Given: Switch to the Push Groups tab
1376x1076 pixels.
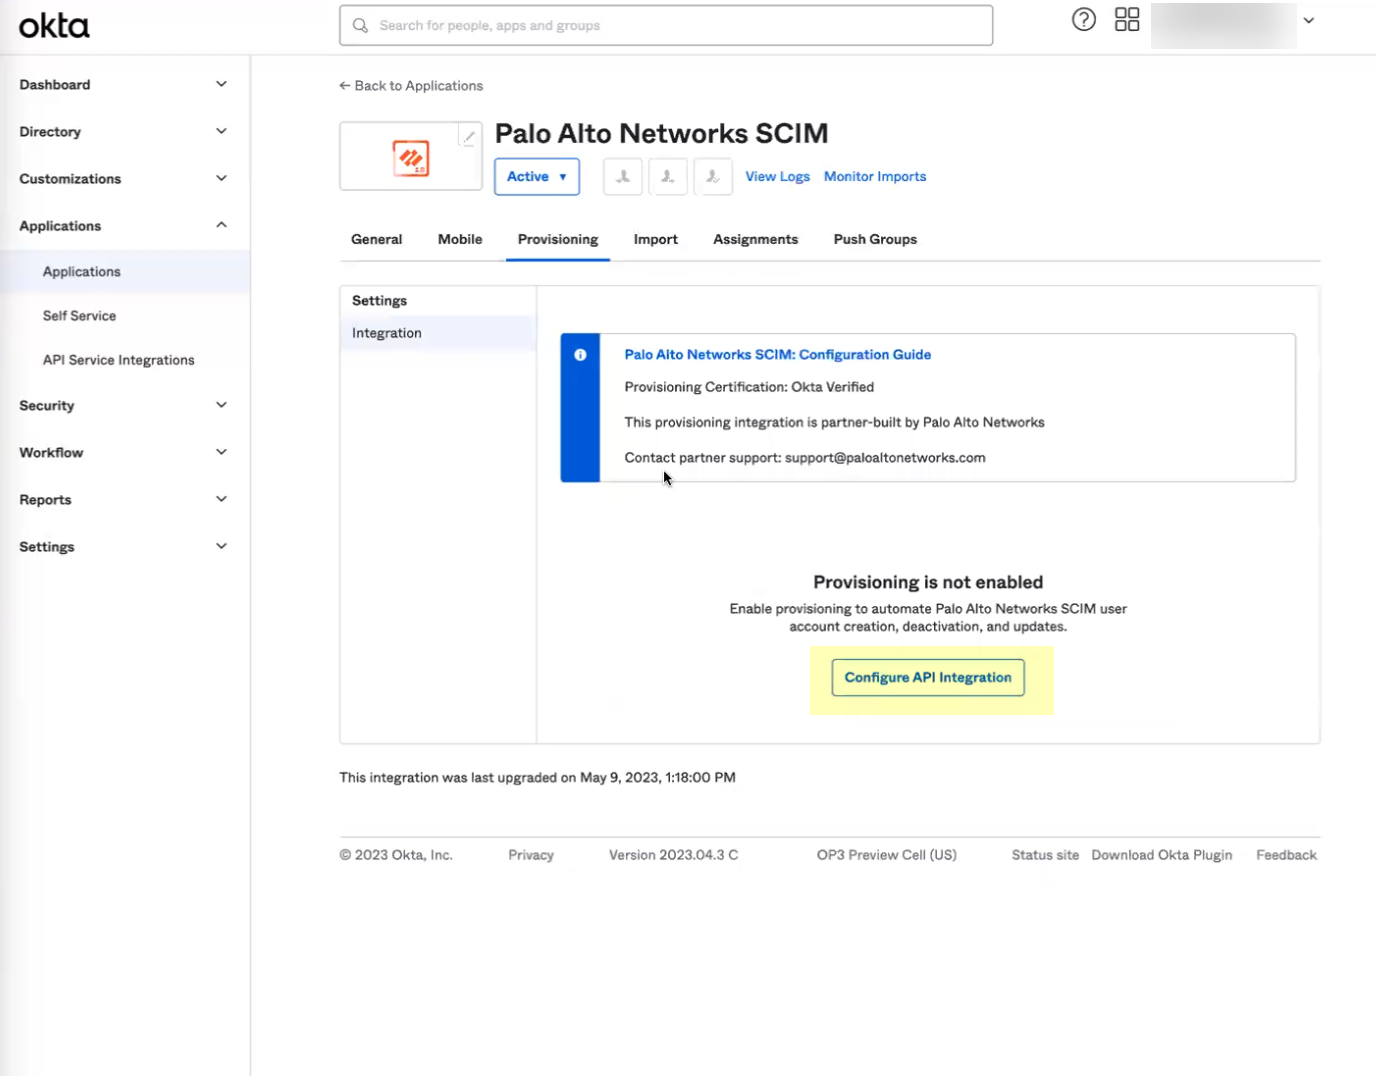Looking at the screenshot, I should pyautogui.click(x=874, y=239).
